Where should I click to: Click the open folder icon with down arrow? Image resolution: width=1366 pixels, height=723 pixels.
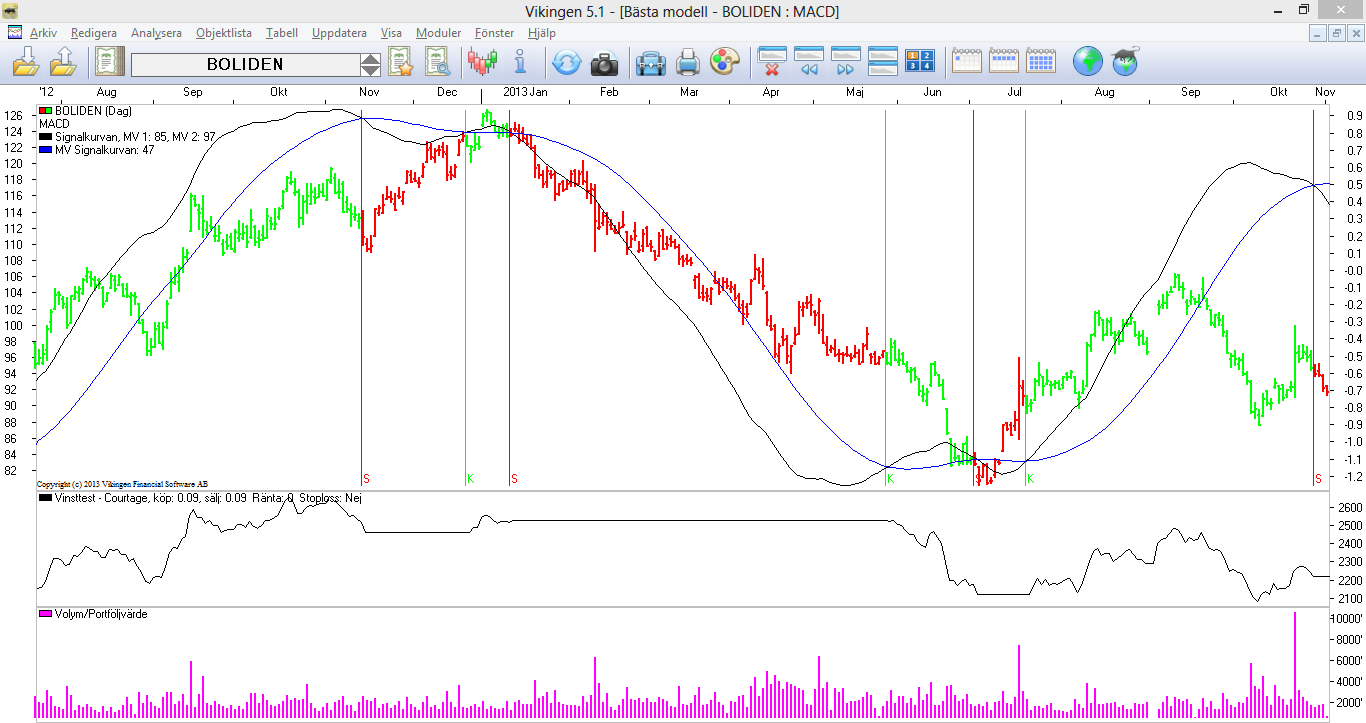(27, 63)
